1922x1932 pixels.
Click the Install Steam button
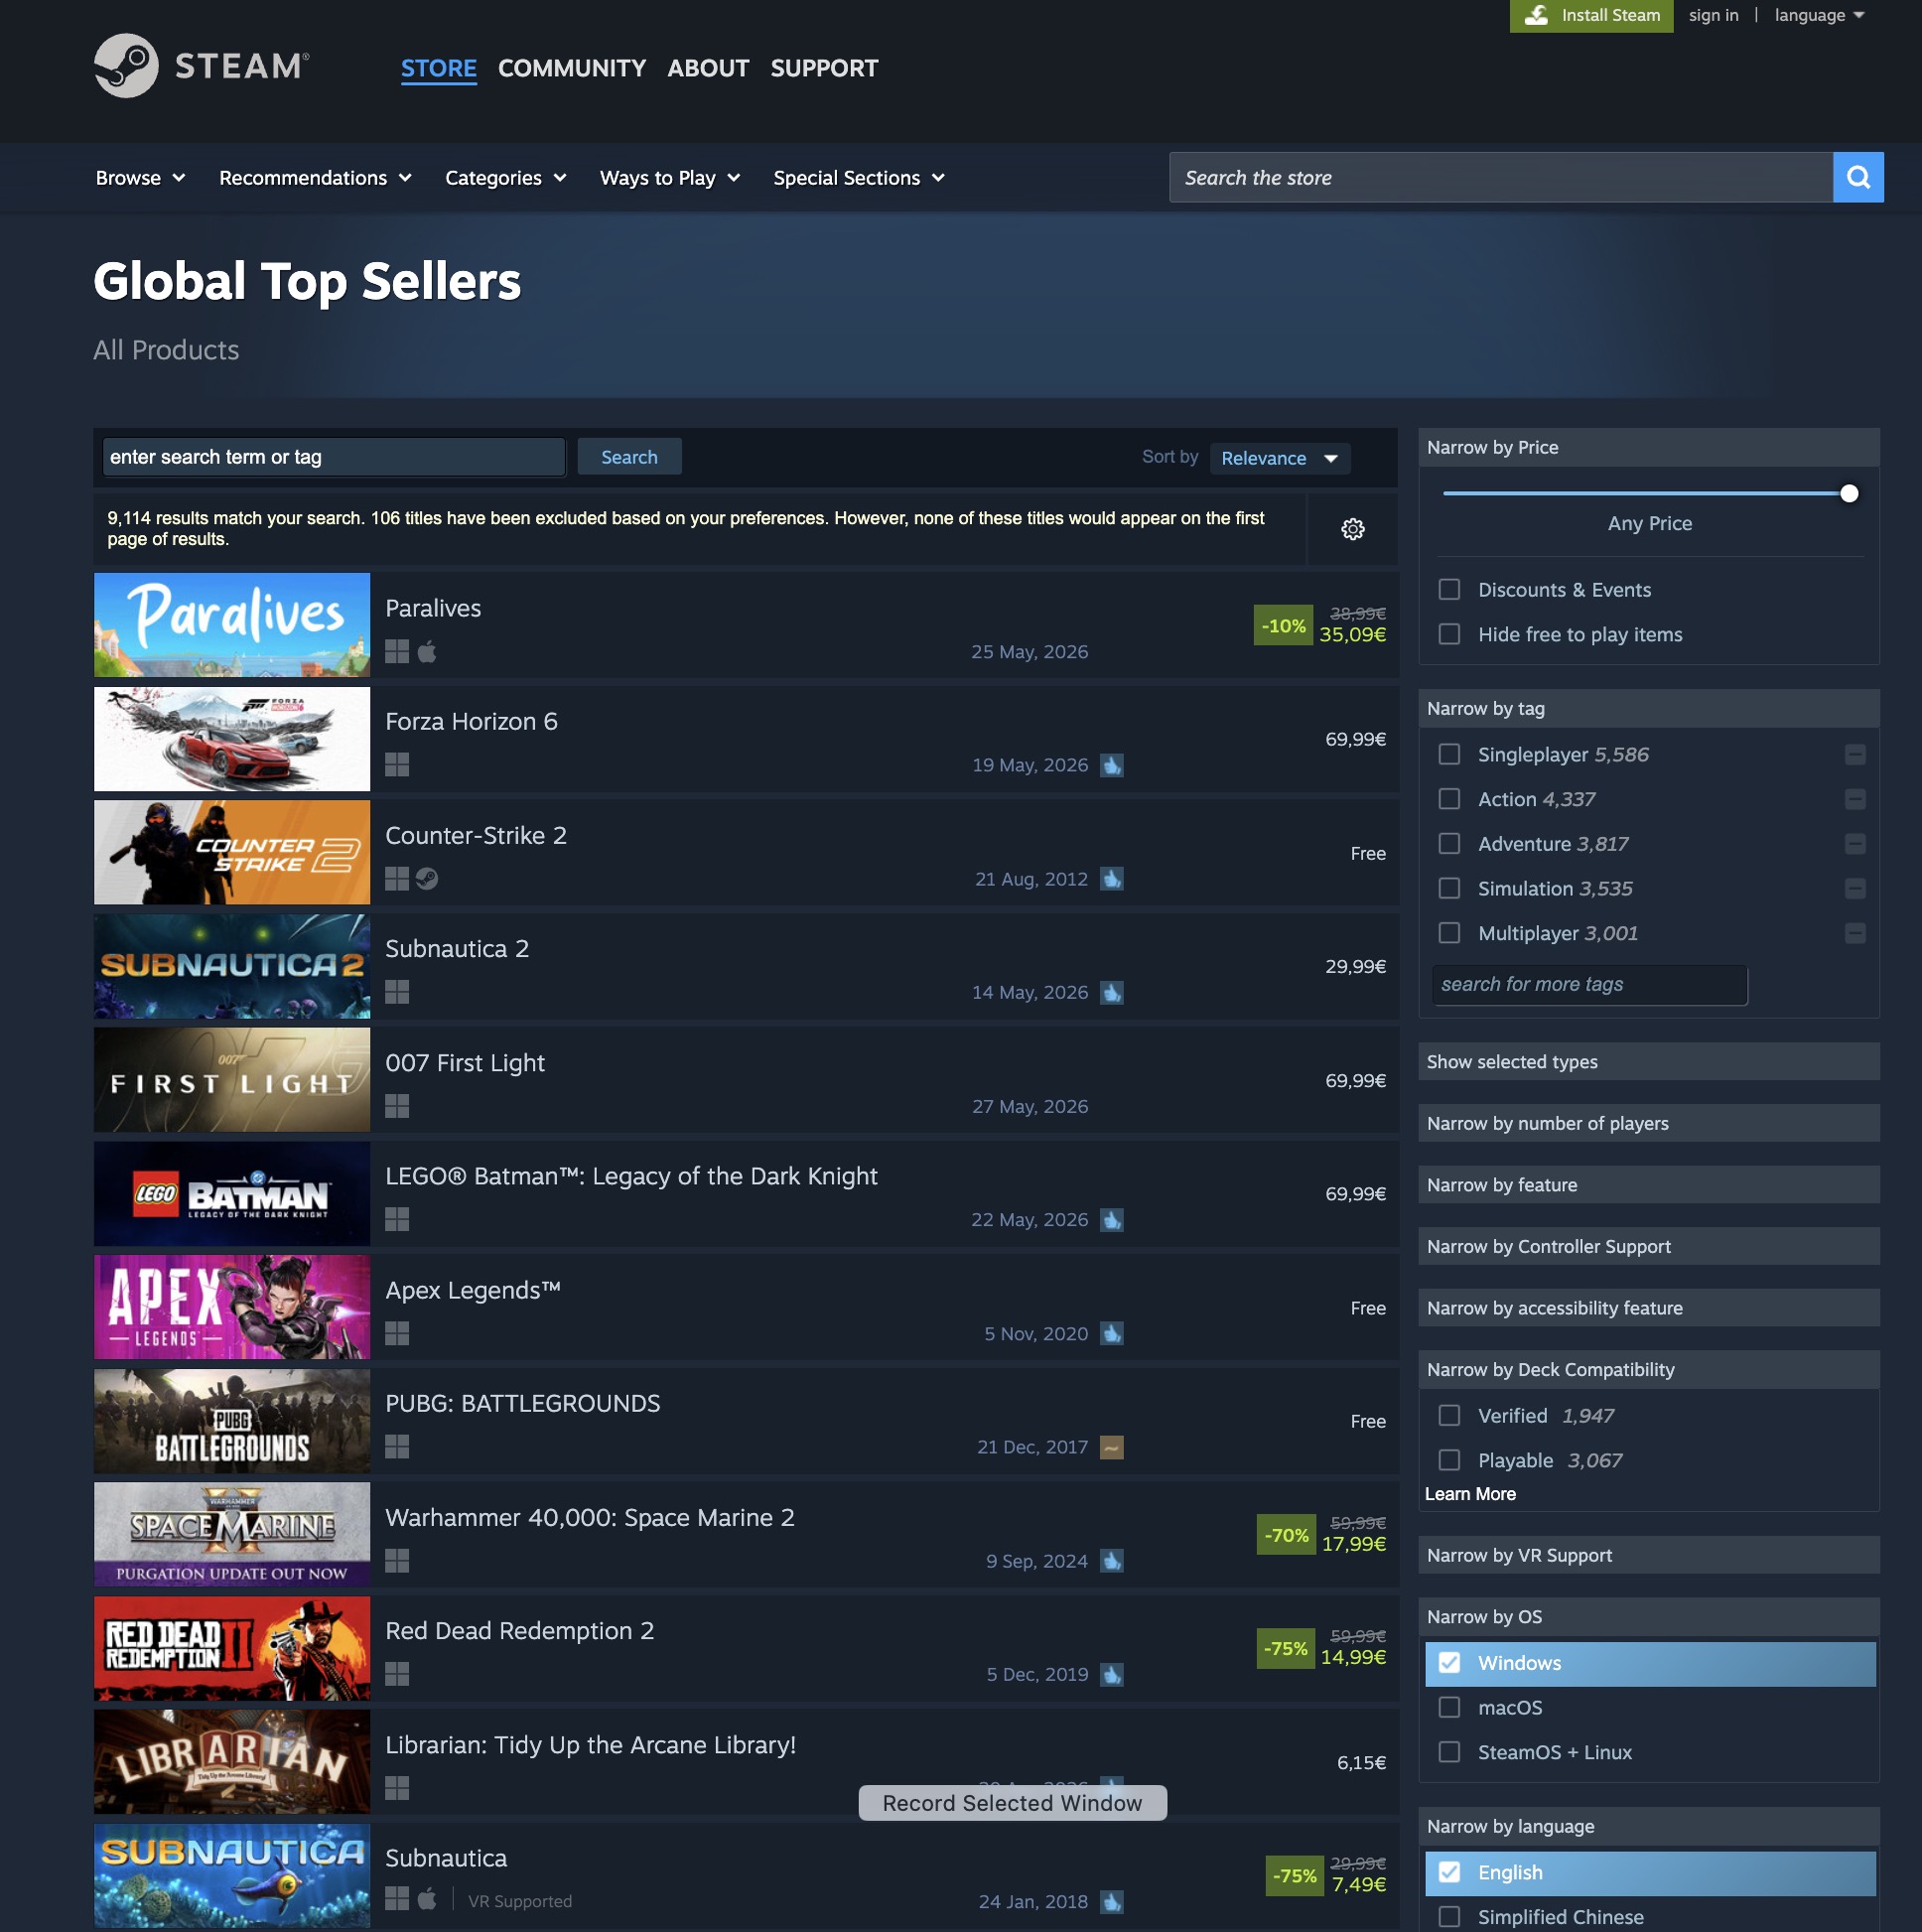tap(1591, 15)
